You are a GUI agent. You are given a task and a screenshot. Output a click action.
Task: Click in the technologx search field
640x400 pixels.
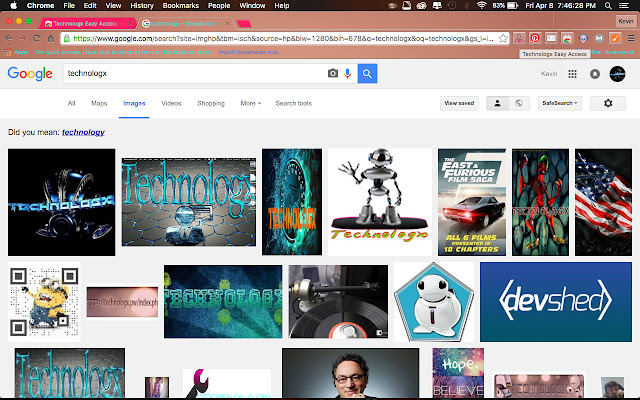[x=194, y=73]
